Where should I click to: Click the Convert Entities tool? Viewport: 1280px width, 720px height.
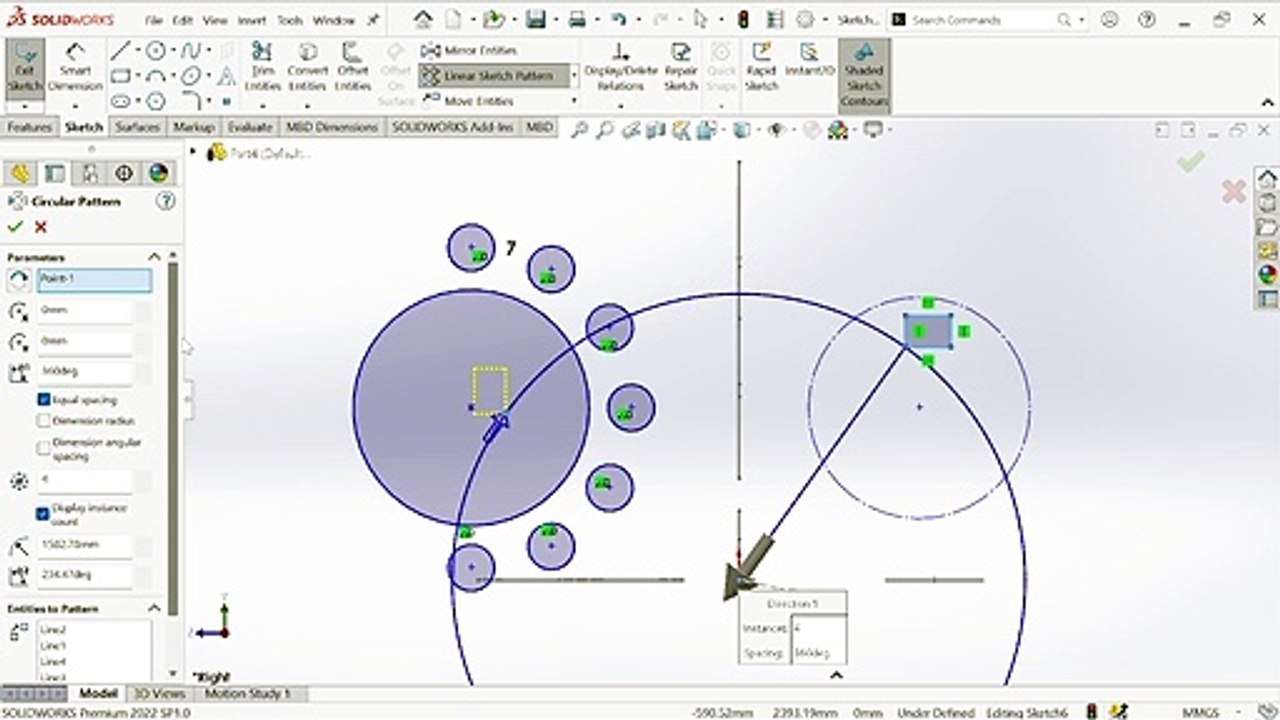click(308, 66)
